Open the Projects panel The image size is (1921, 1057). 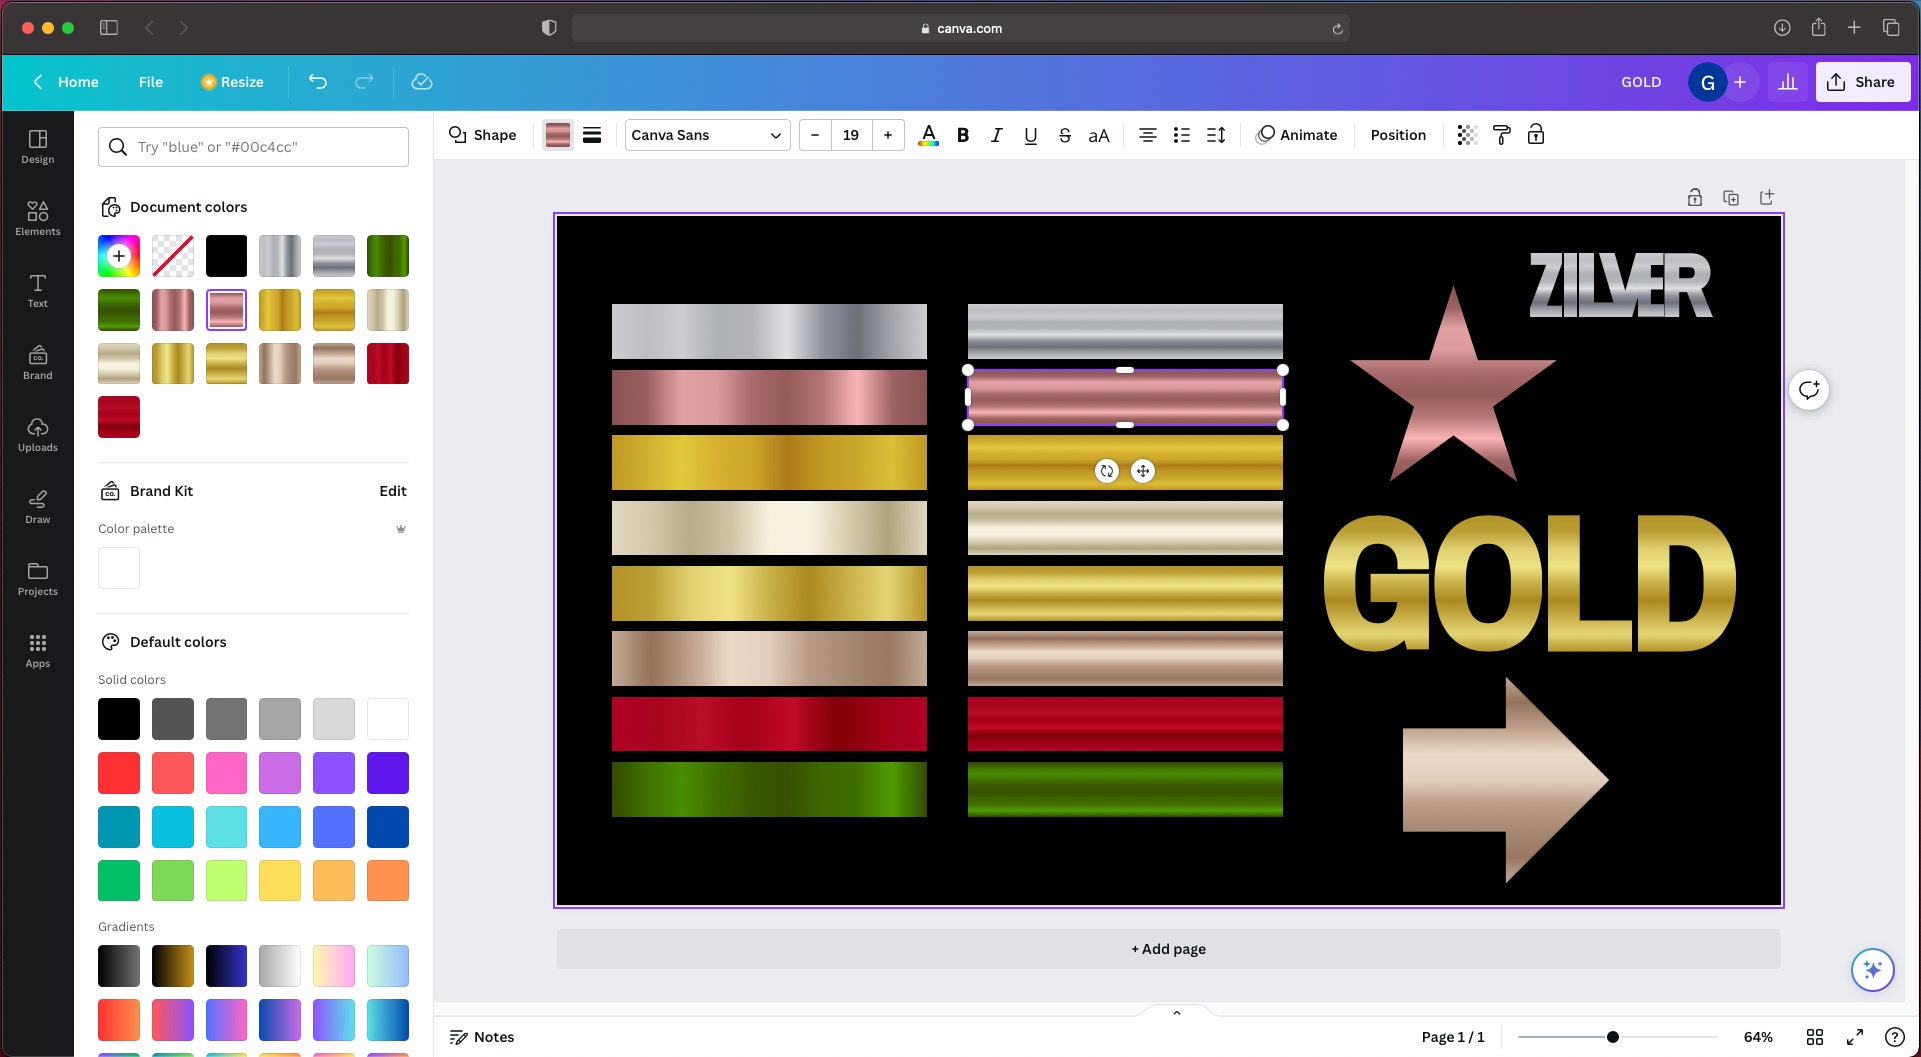(37, 578)
